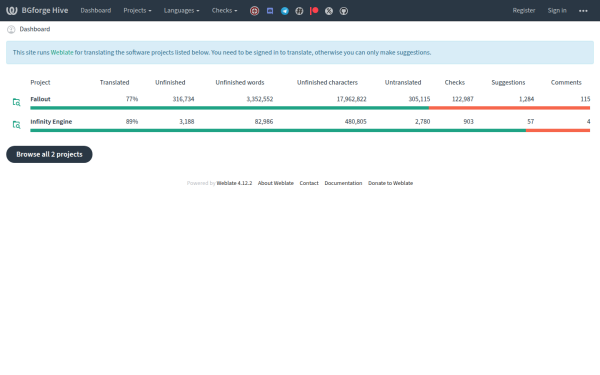
Task: Open the Patreon icon link
Action: (314, 11)
